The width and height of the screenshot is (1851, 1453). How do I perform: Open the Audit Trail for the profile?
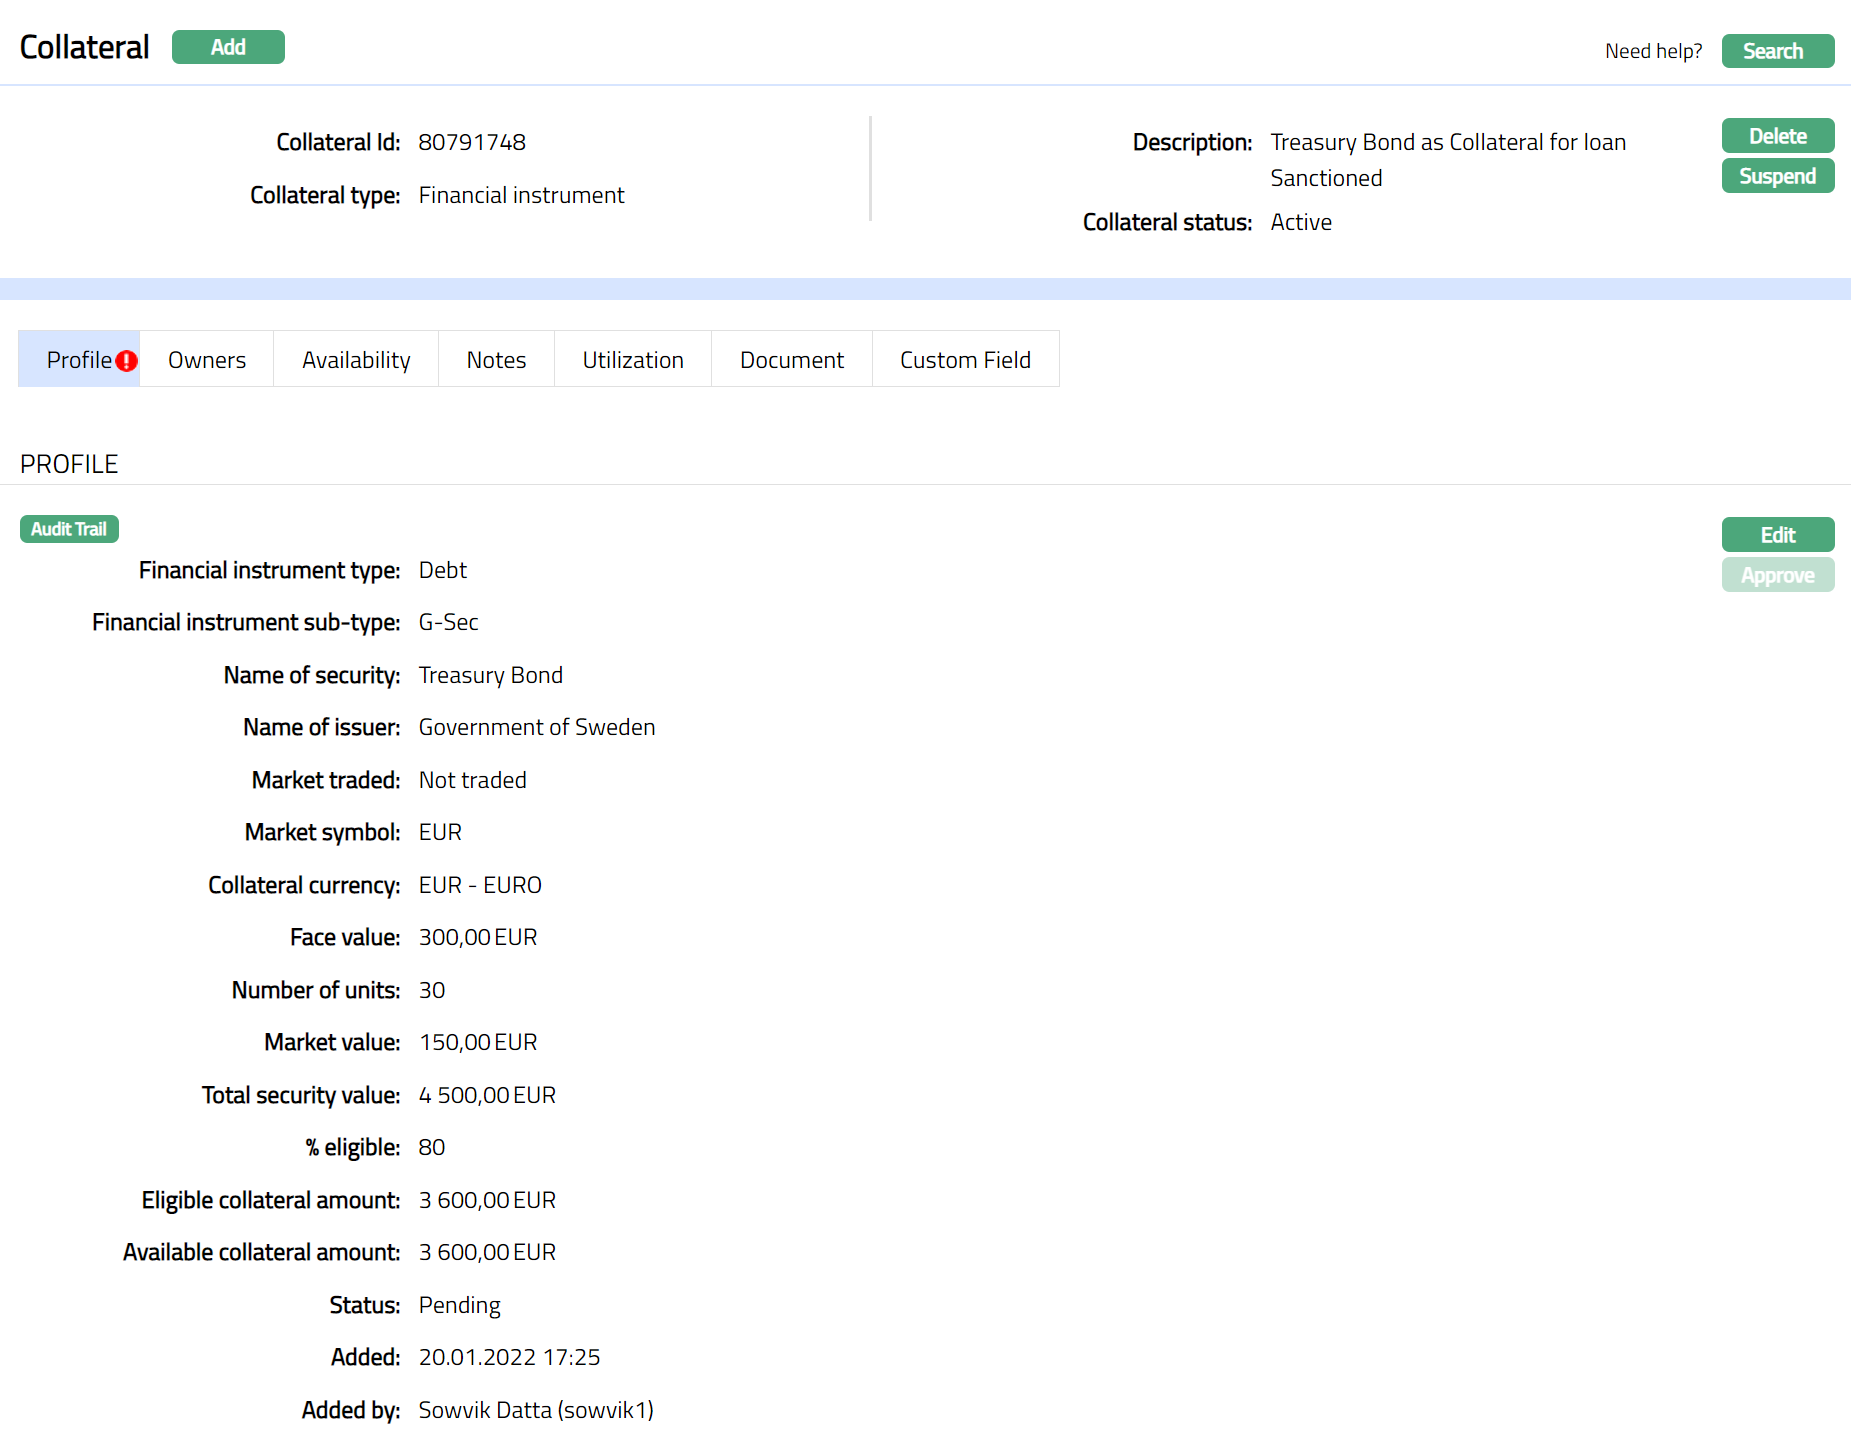click(x=69, y=529)
